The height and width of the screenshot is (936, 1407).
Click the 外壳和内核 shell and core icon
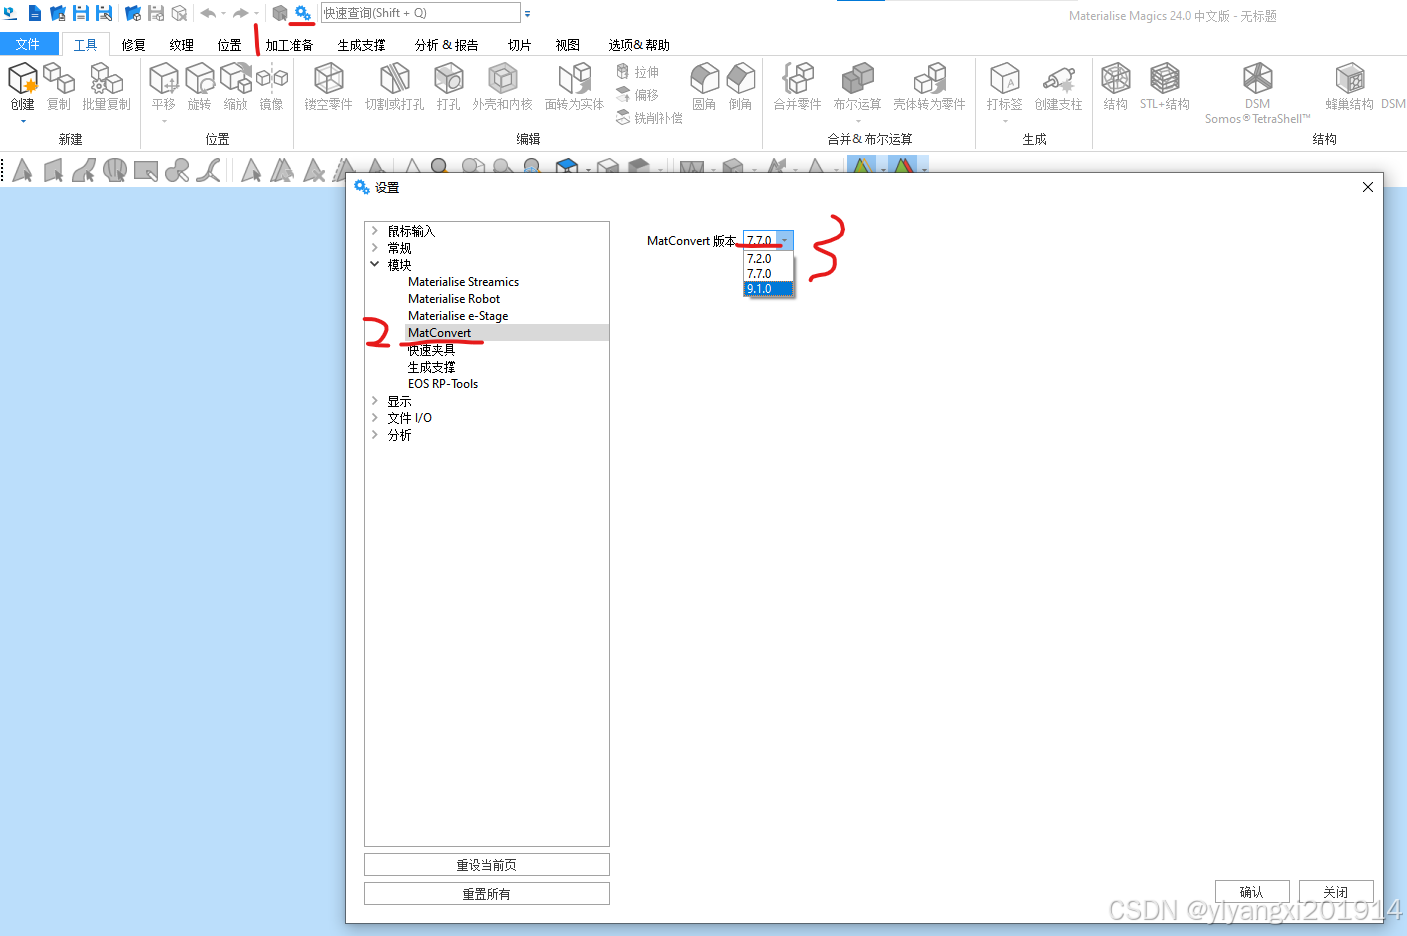[503, 79]
